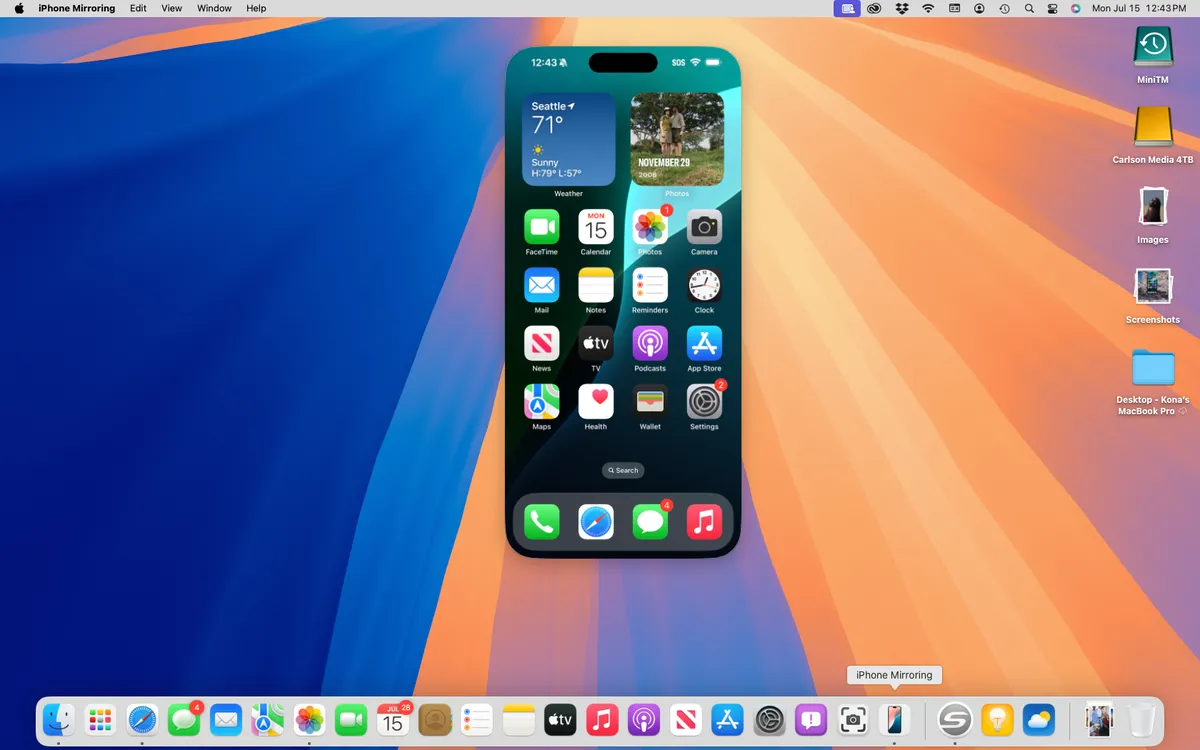The height and width of the screenshot is (750, 1200).
Task: Open Messages from the Mac Dock
Action: (x=184, y=719)
